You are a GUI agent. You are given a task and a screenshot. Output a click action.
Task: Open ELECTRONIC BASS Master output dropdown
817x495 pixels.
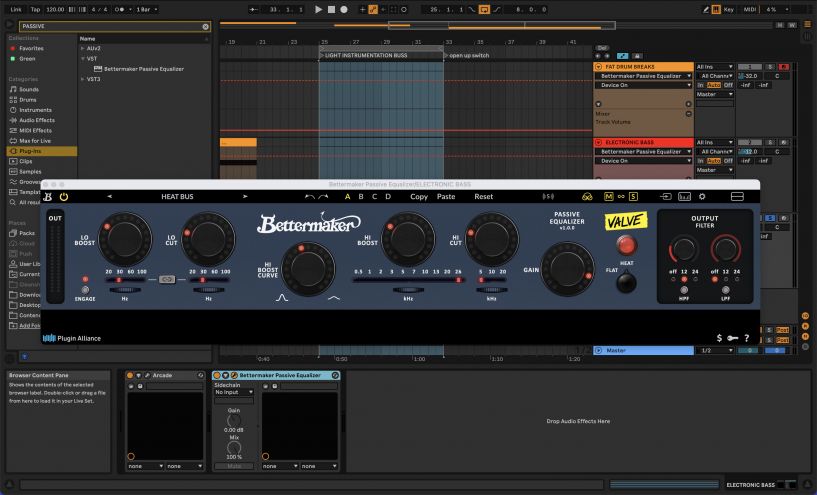pos(714,170)
